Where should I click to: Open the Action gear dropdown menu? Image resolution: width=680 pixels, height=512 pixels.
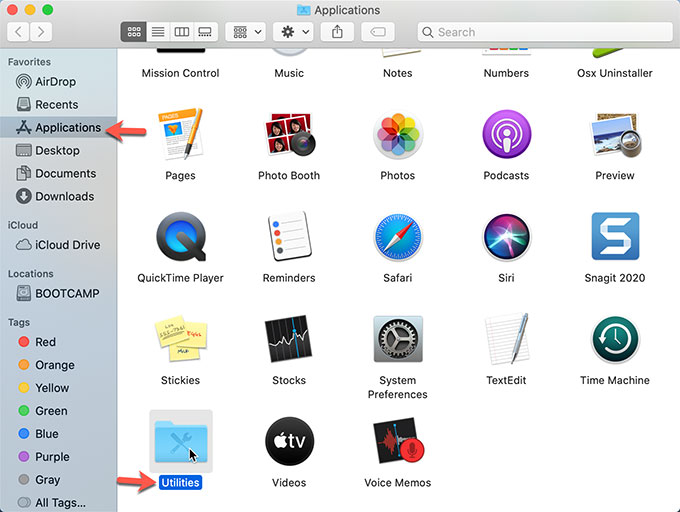point(293,32)
